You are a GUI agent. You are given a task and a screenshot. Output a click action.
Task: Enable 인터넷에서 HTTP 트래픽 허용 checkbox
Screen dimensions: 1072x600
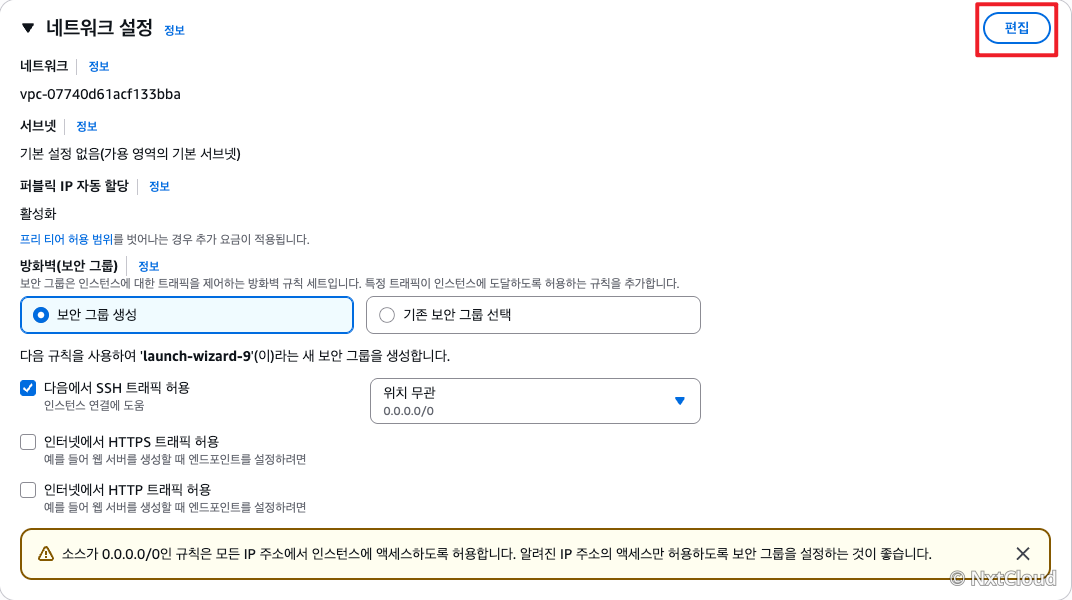click(x=28, y=490)
